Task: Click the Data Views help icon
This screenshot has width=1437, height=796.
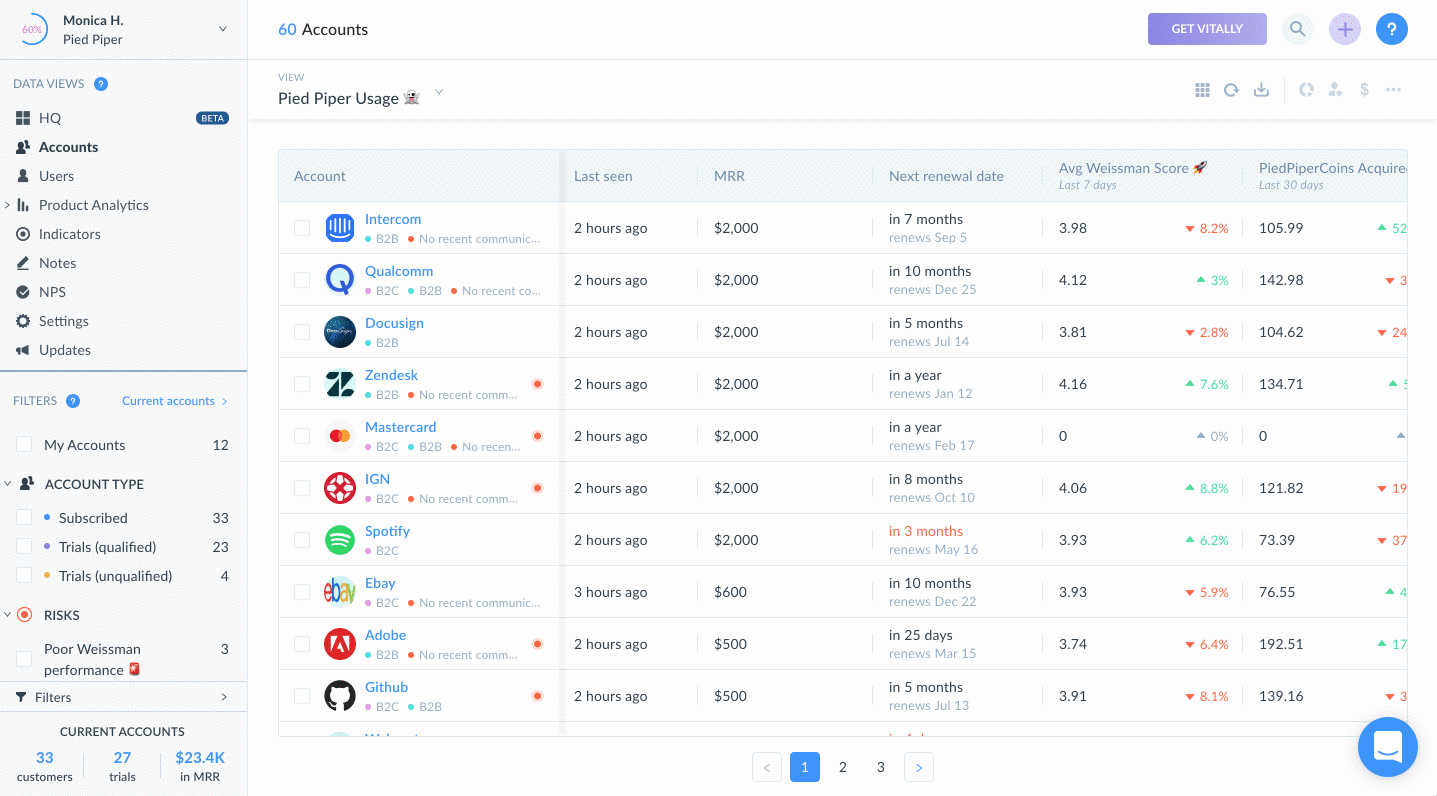Action: 101,84
